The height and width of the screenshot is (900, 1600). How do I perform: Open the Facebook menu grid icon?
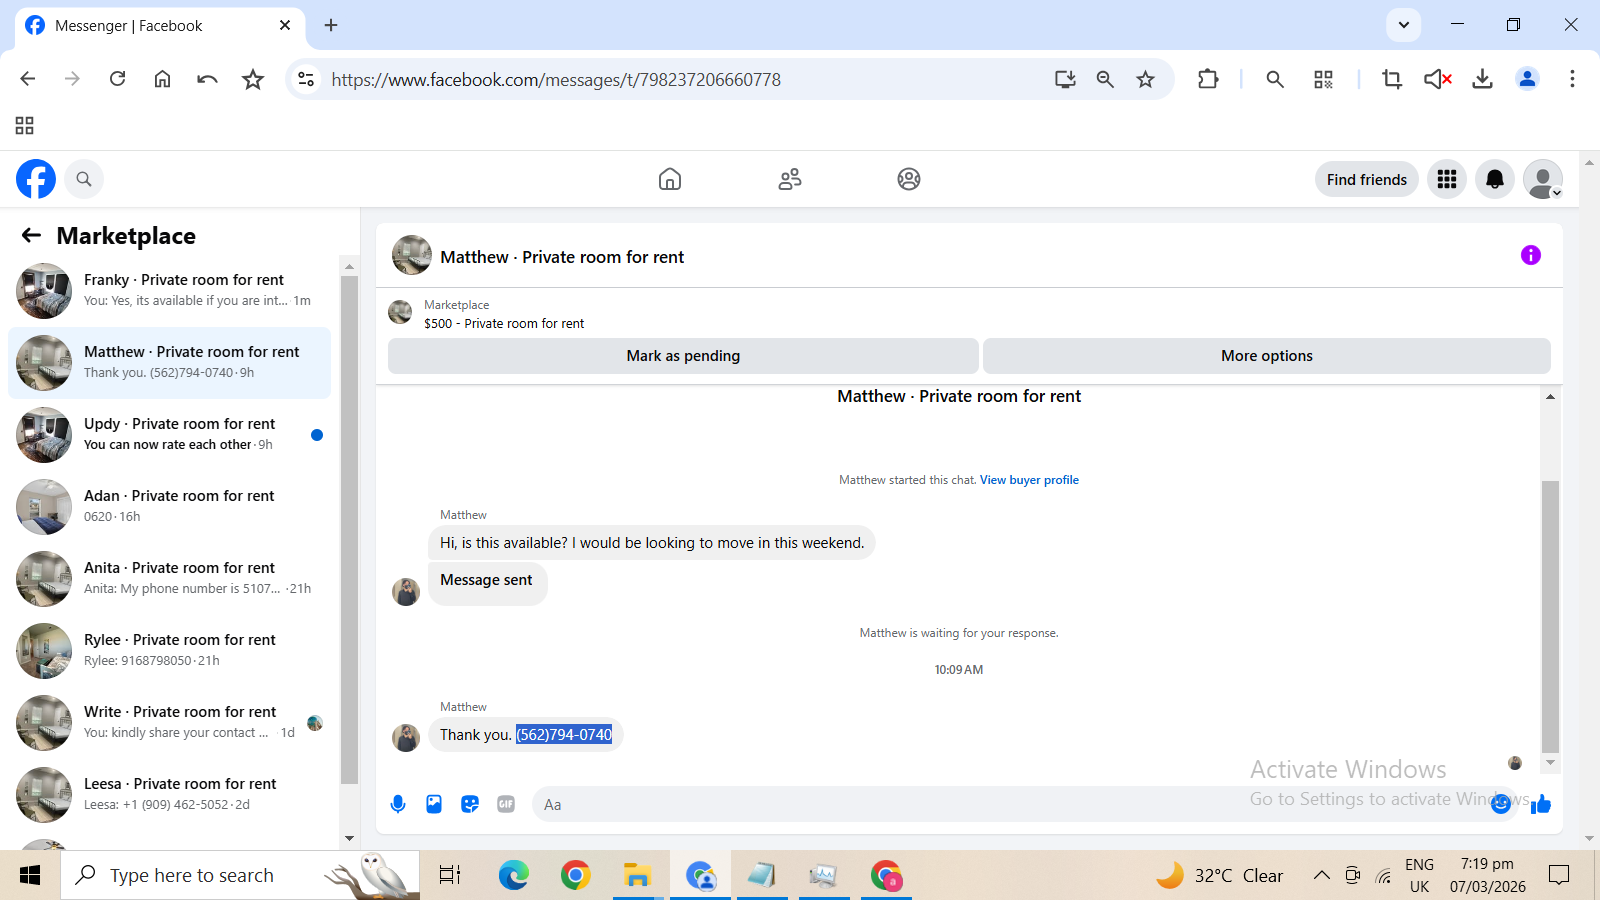pyautogui.click(x=1447, y=179)
